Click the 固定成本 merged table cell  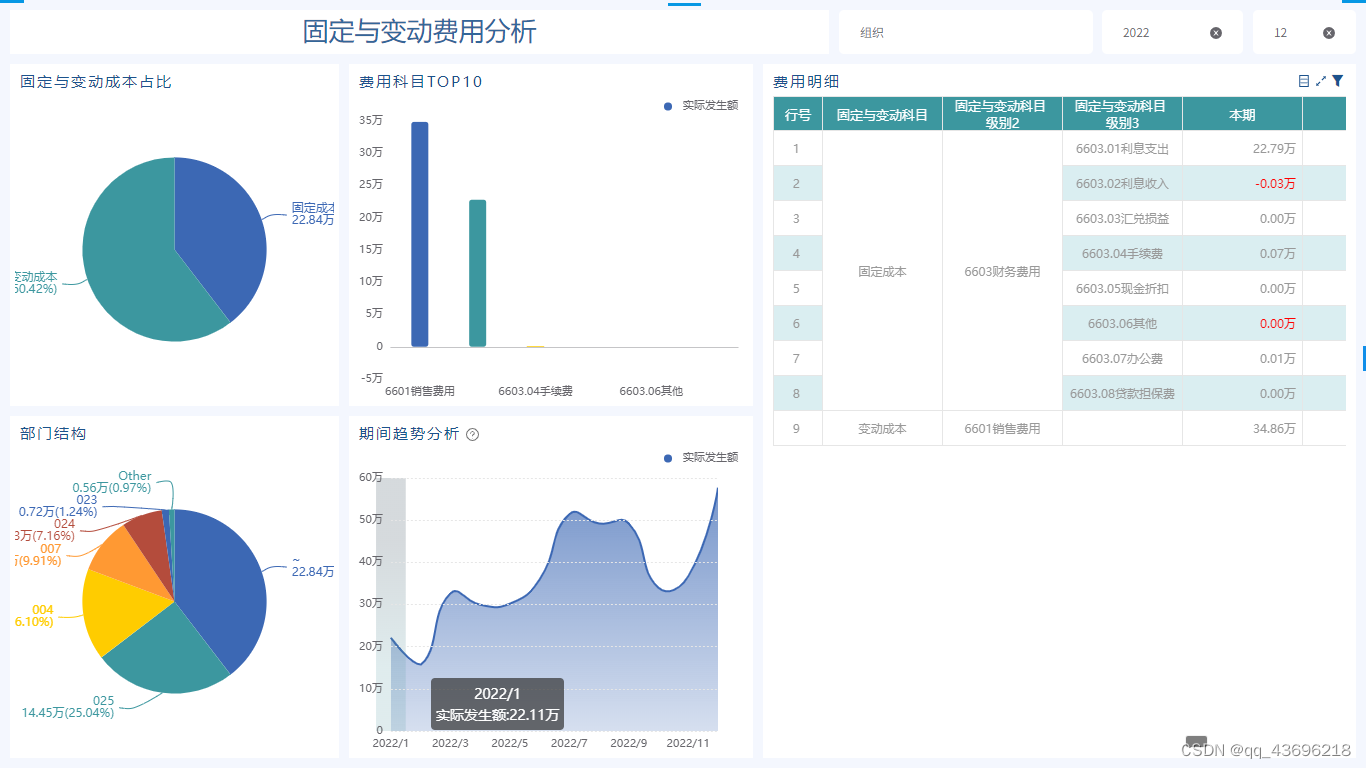click(x=882, y=271)
